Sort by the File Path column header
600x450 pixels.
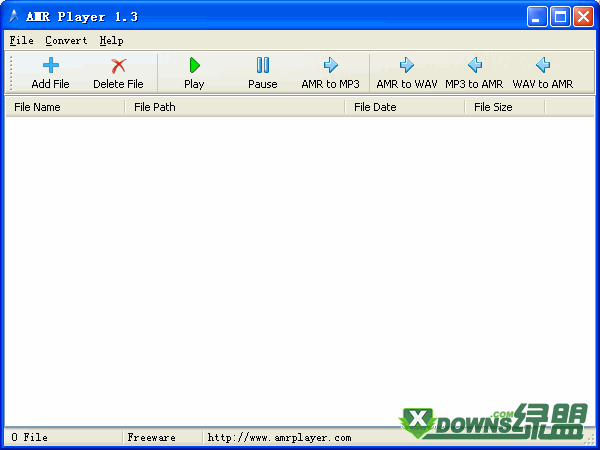point(235,107)
